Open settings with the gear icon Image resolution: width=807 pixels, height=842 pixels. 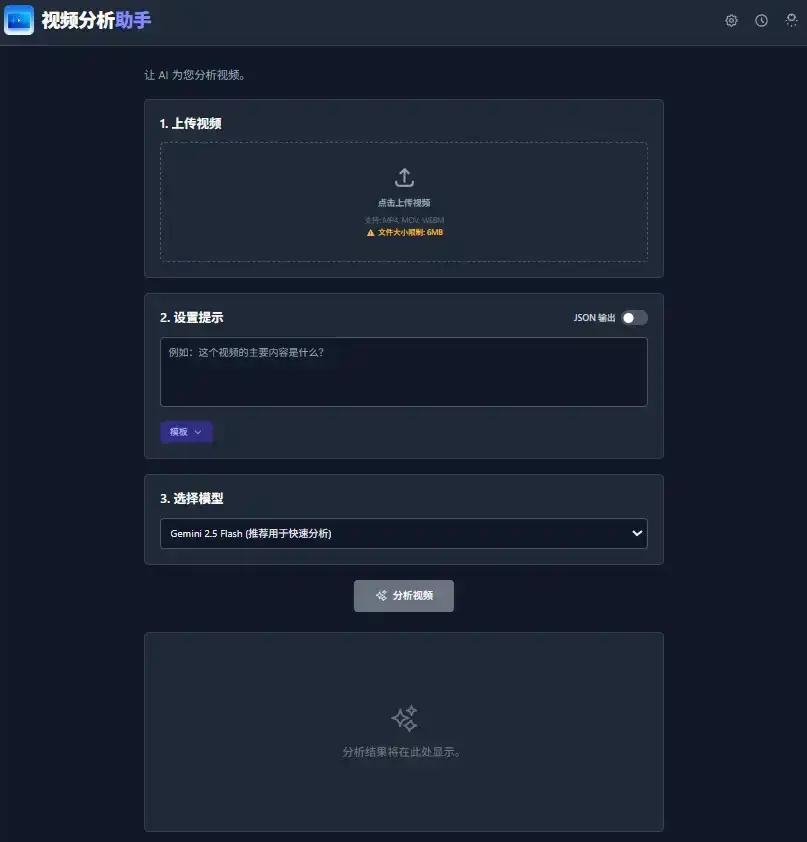pyautogui.click(x=731, y=20)
